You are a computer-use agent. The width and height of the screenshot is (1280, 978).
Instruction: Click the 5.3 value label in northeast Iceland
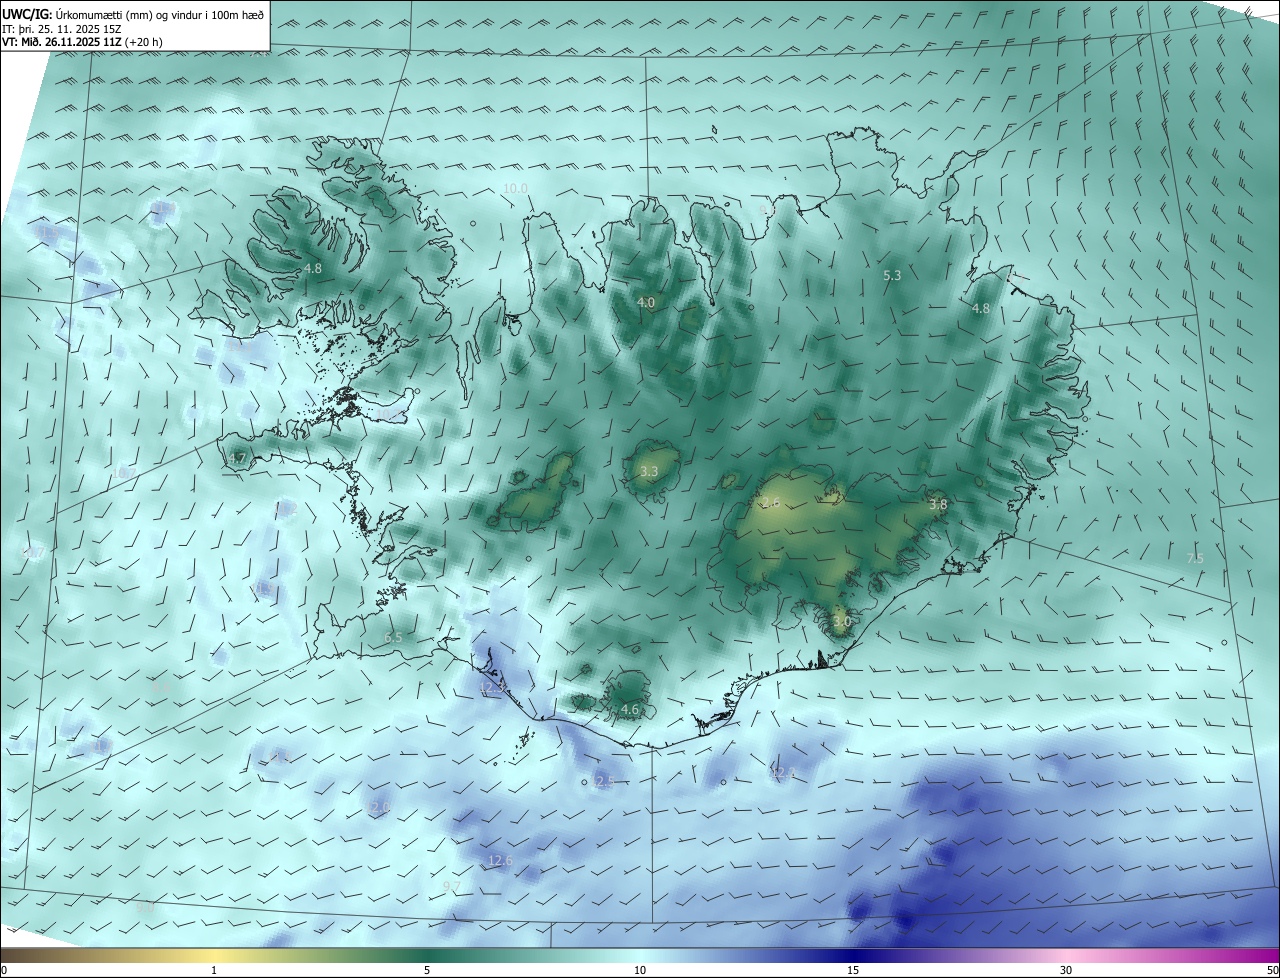coord(893,275)
